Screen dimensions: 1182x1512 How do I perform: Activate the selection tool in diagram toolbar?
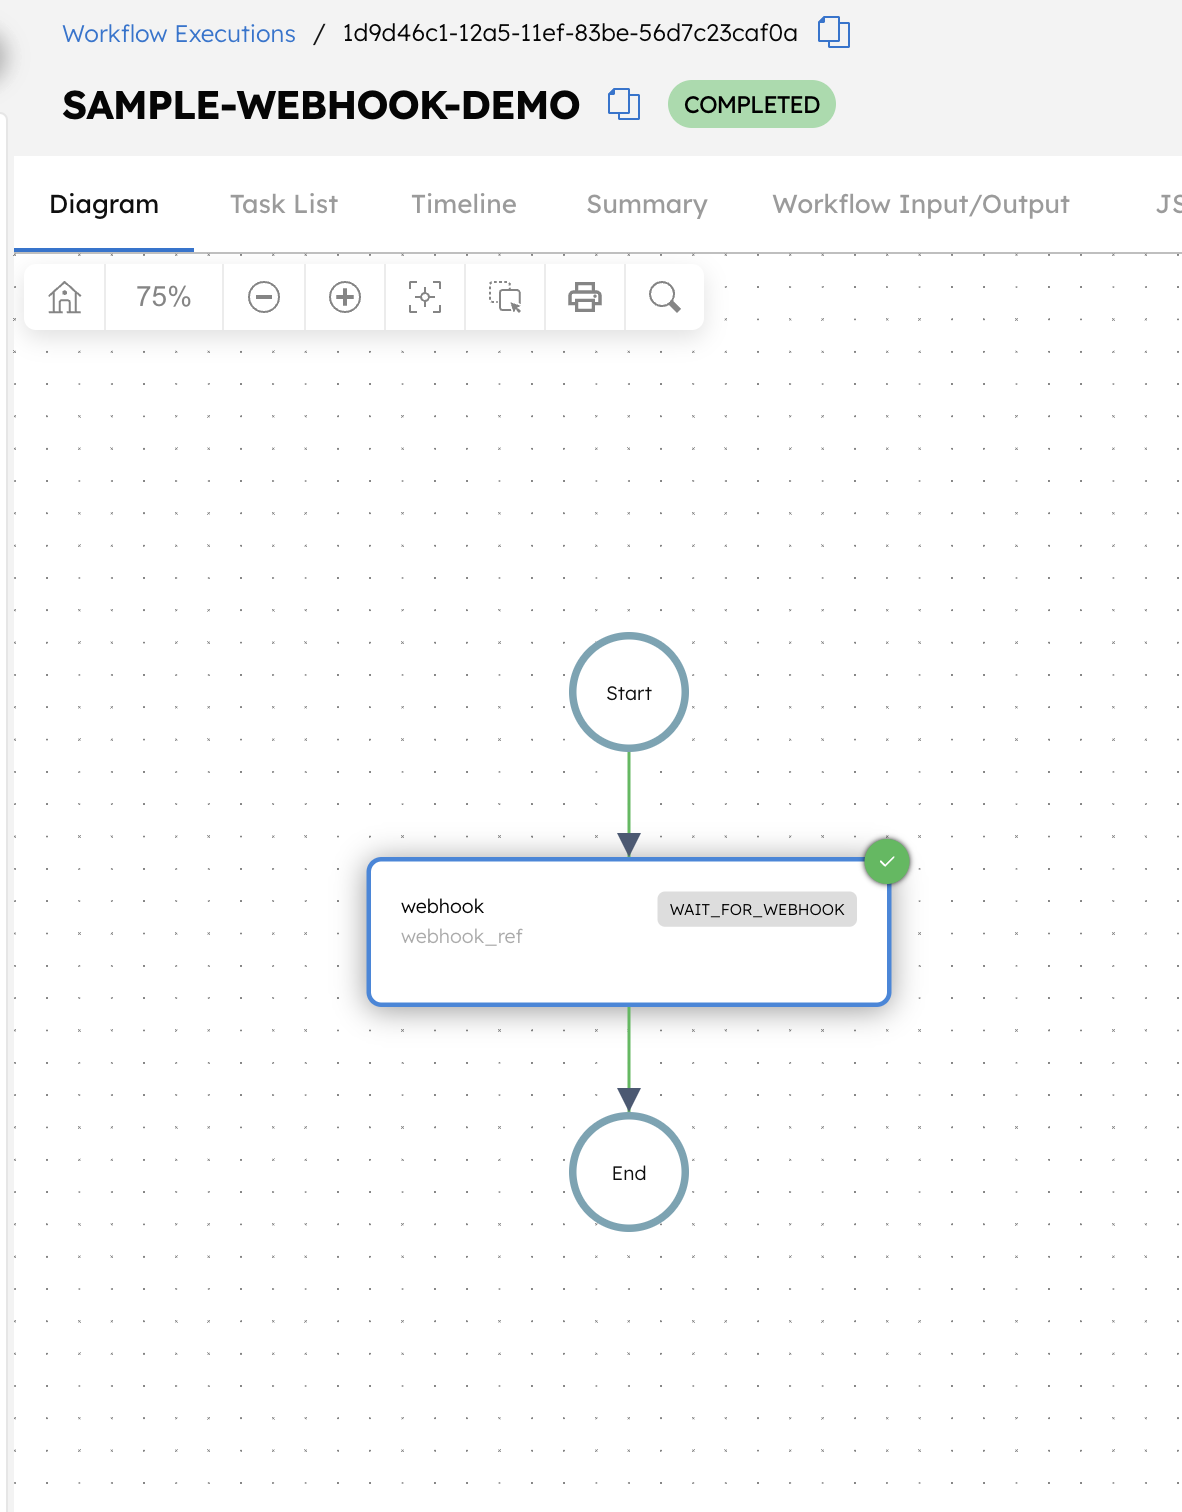click(x=504, y=297)
